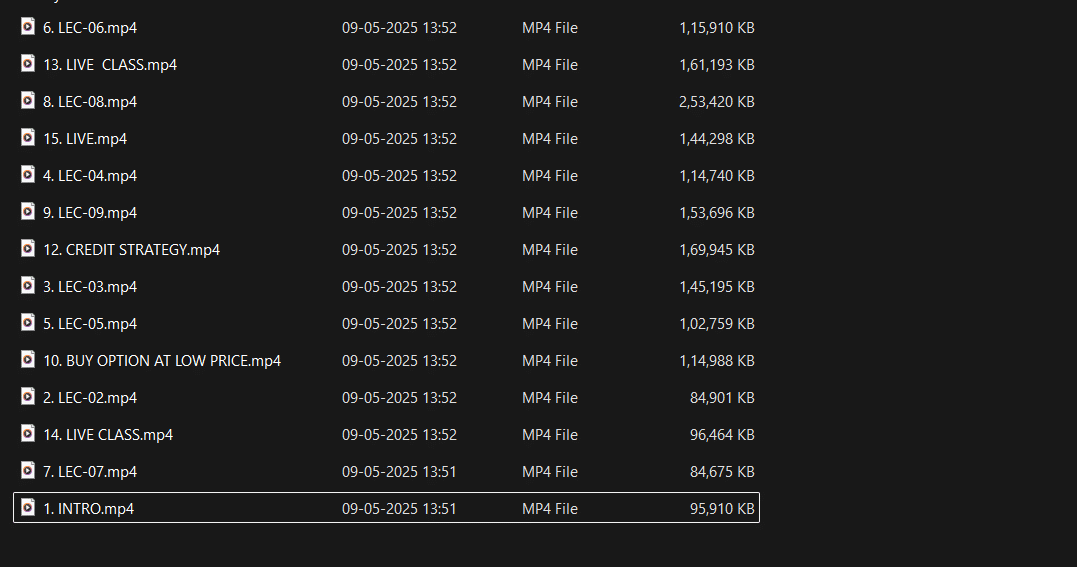The image size is (1077, 567).
Task: Click the MP4 icon next to 15. LIVE.mp4
Action: click(27, 138)
